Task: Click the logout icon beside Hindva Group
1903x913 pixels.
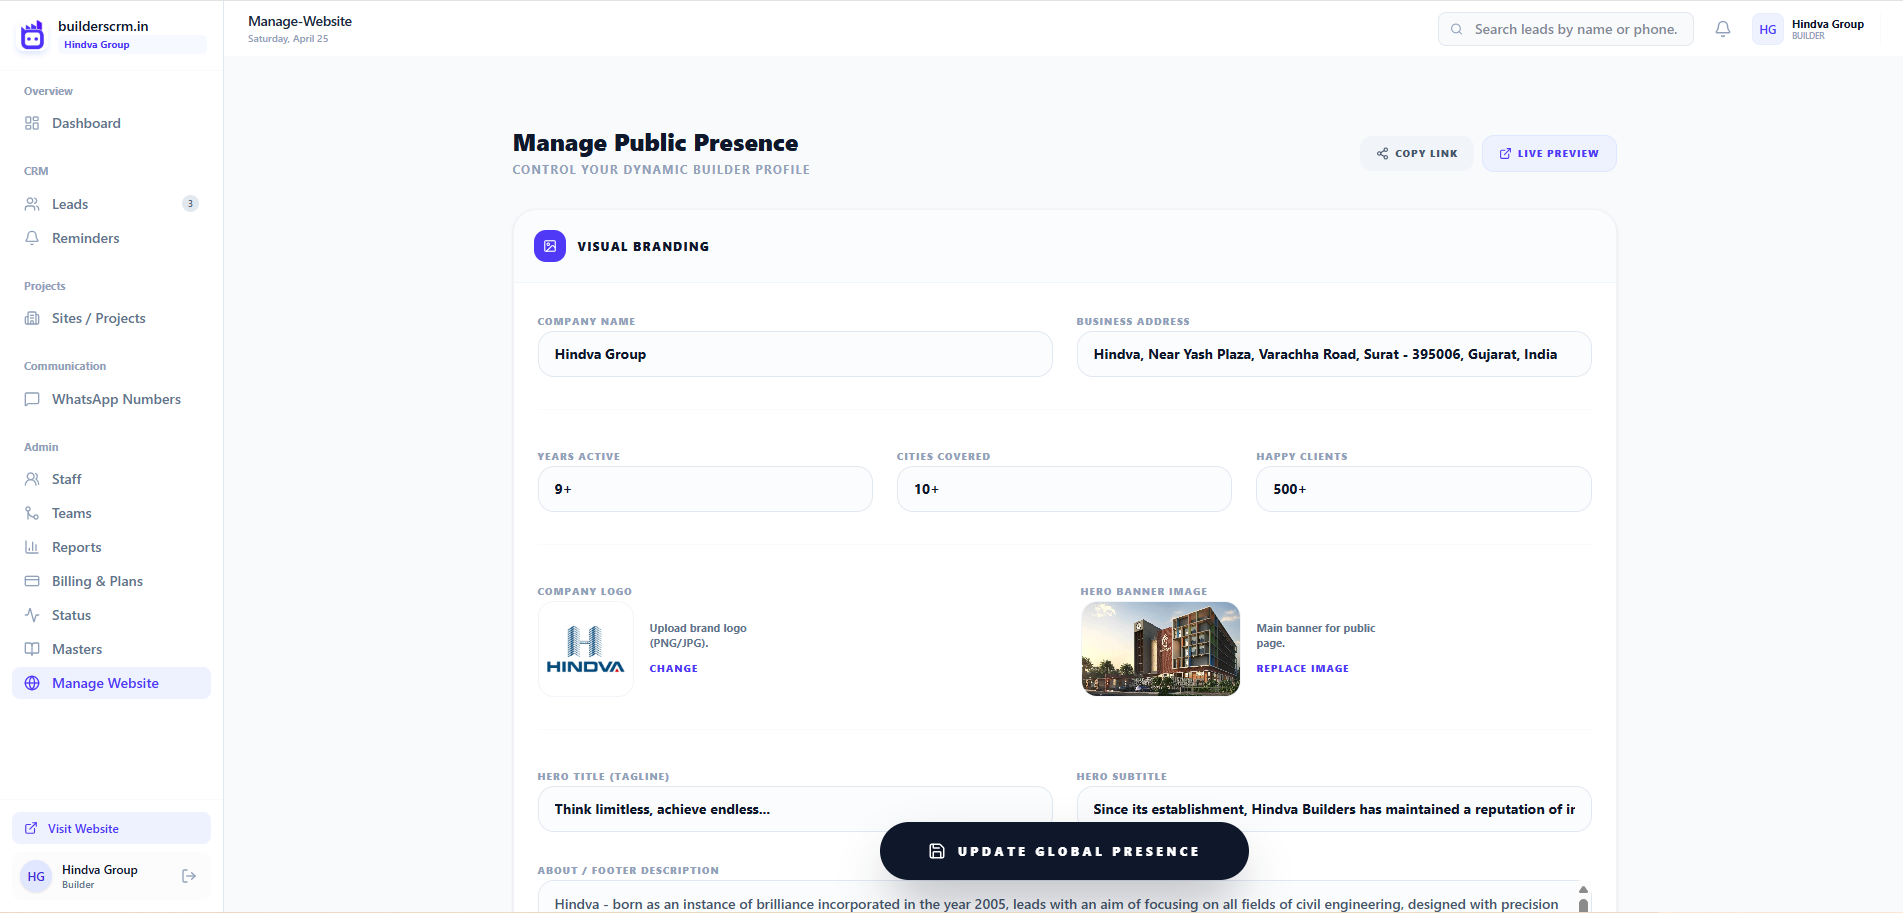Action: pos(189,876)
